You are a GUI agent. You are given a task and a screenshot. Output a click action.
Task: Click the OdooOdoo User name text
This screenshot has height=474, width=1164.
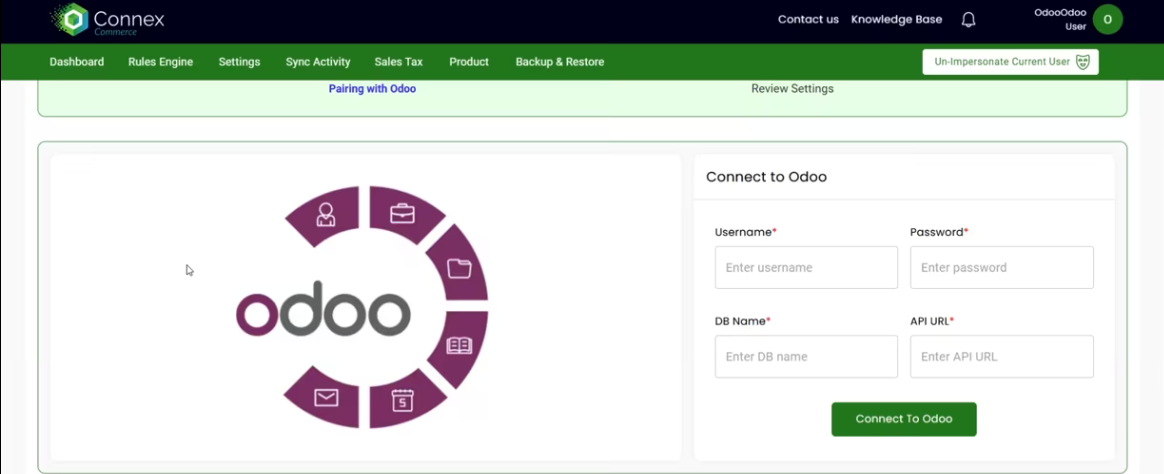1060,19
